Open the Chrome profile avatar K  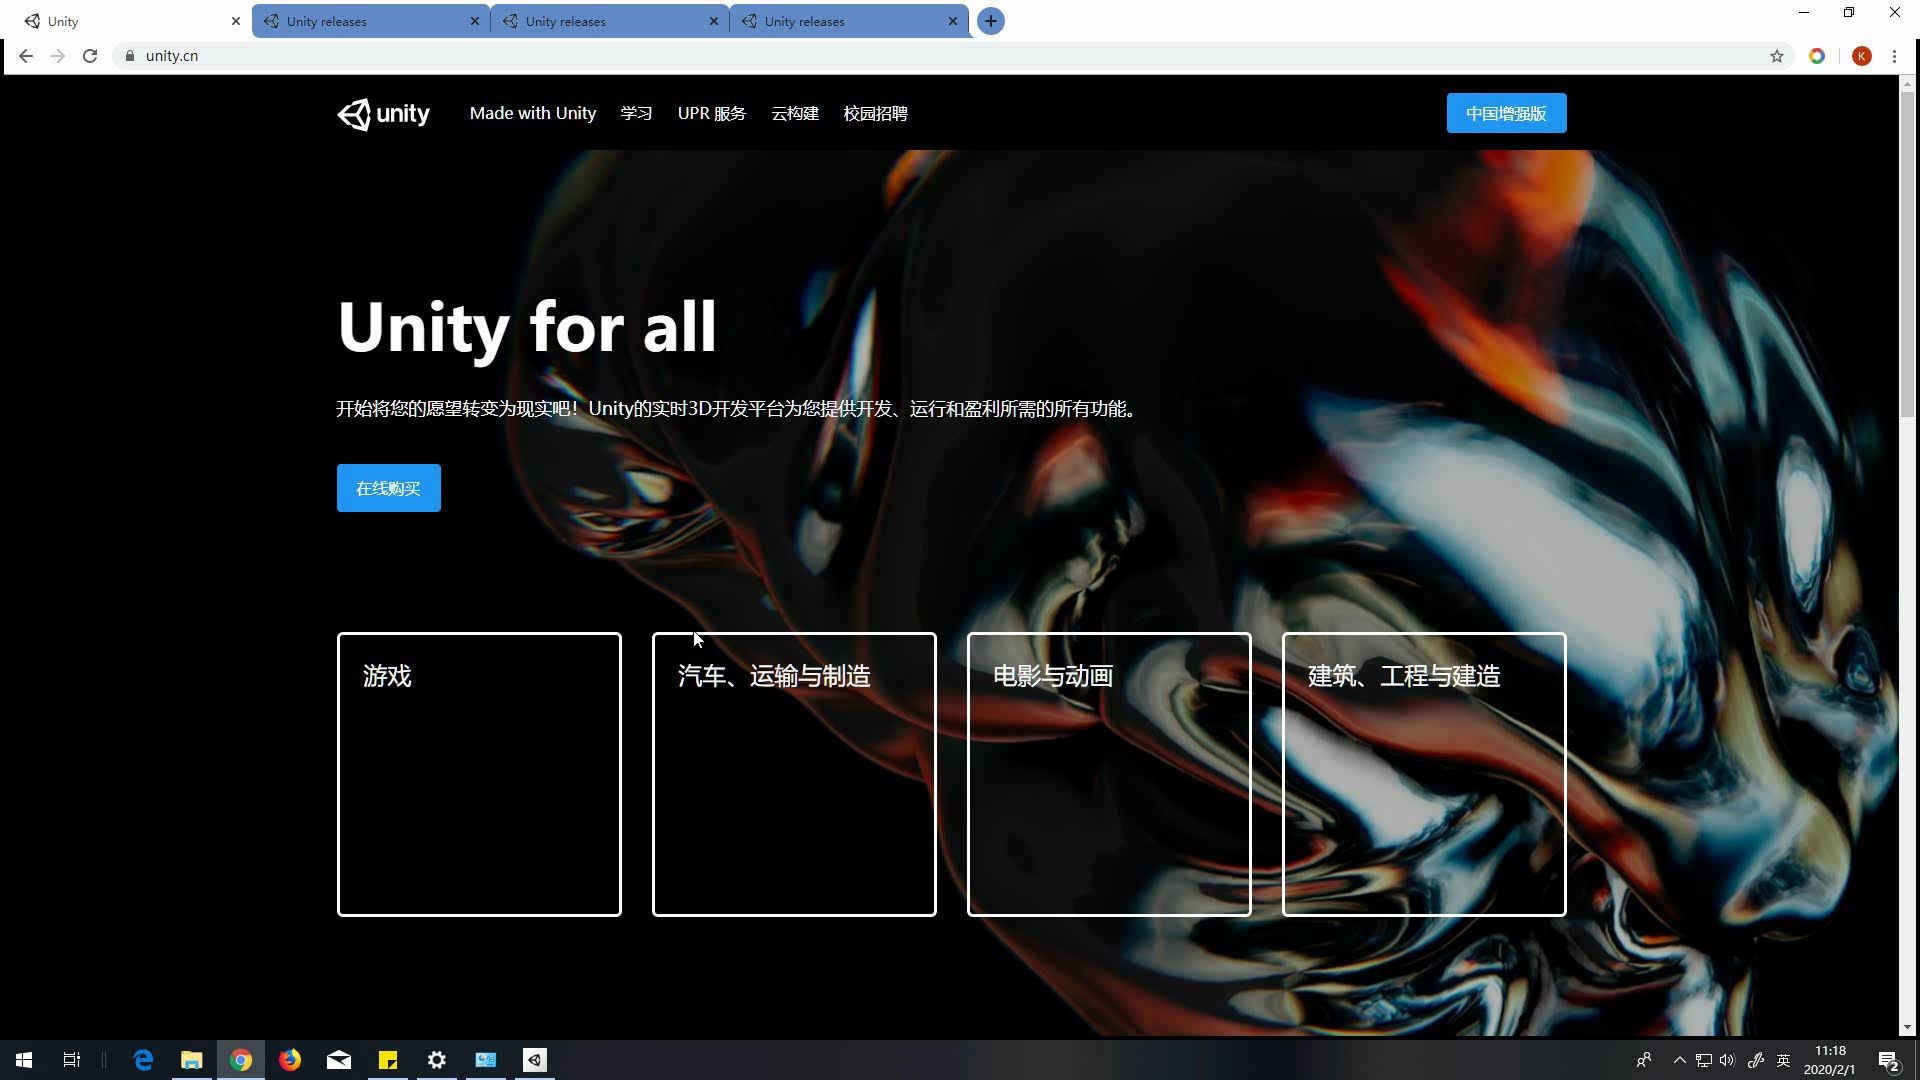click(1861, 56)
